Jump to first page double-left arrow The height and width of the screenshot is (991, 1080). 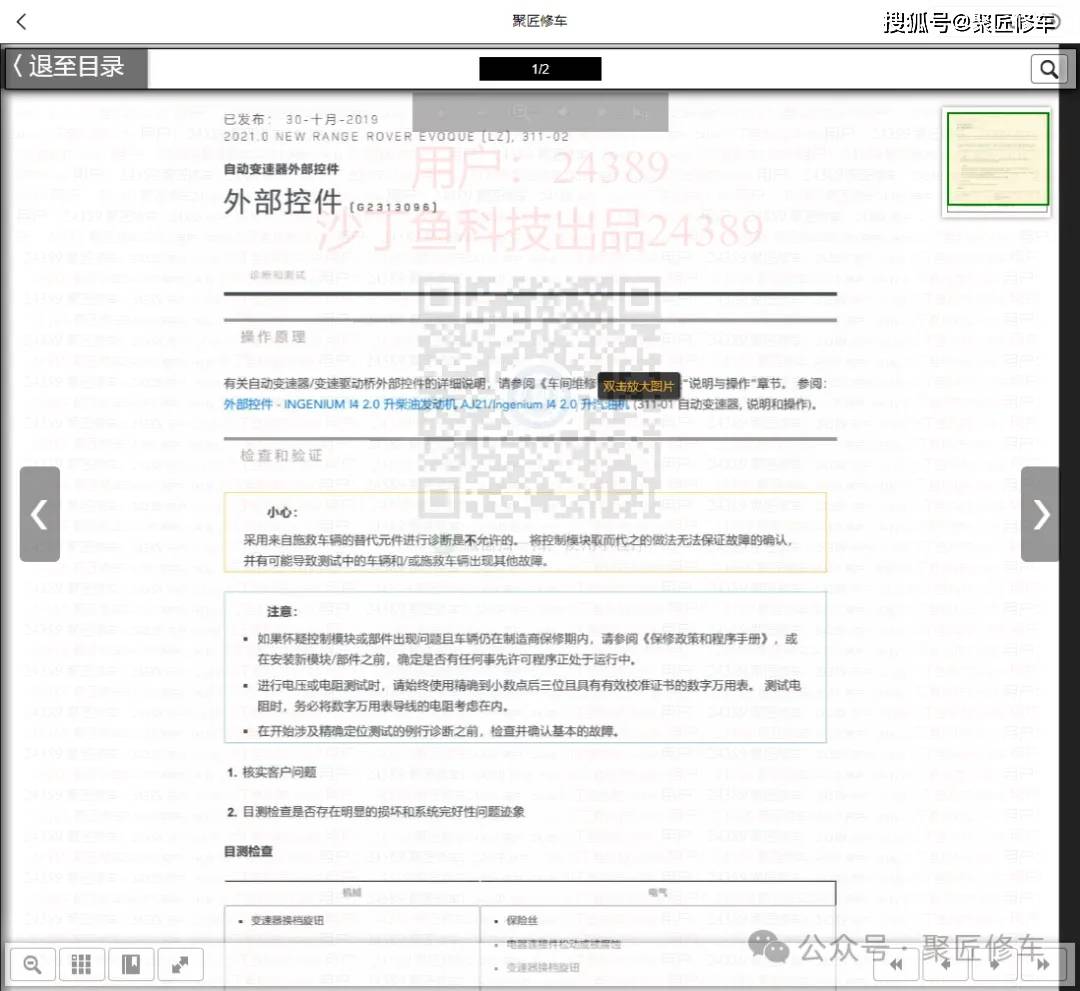896,963
